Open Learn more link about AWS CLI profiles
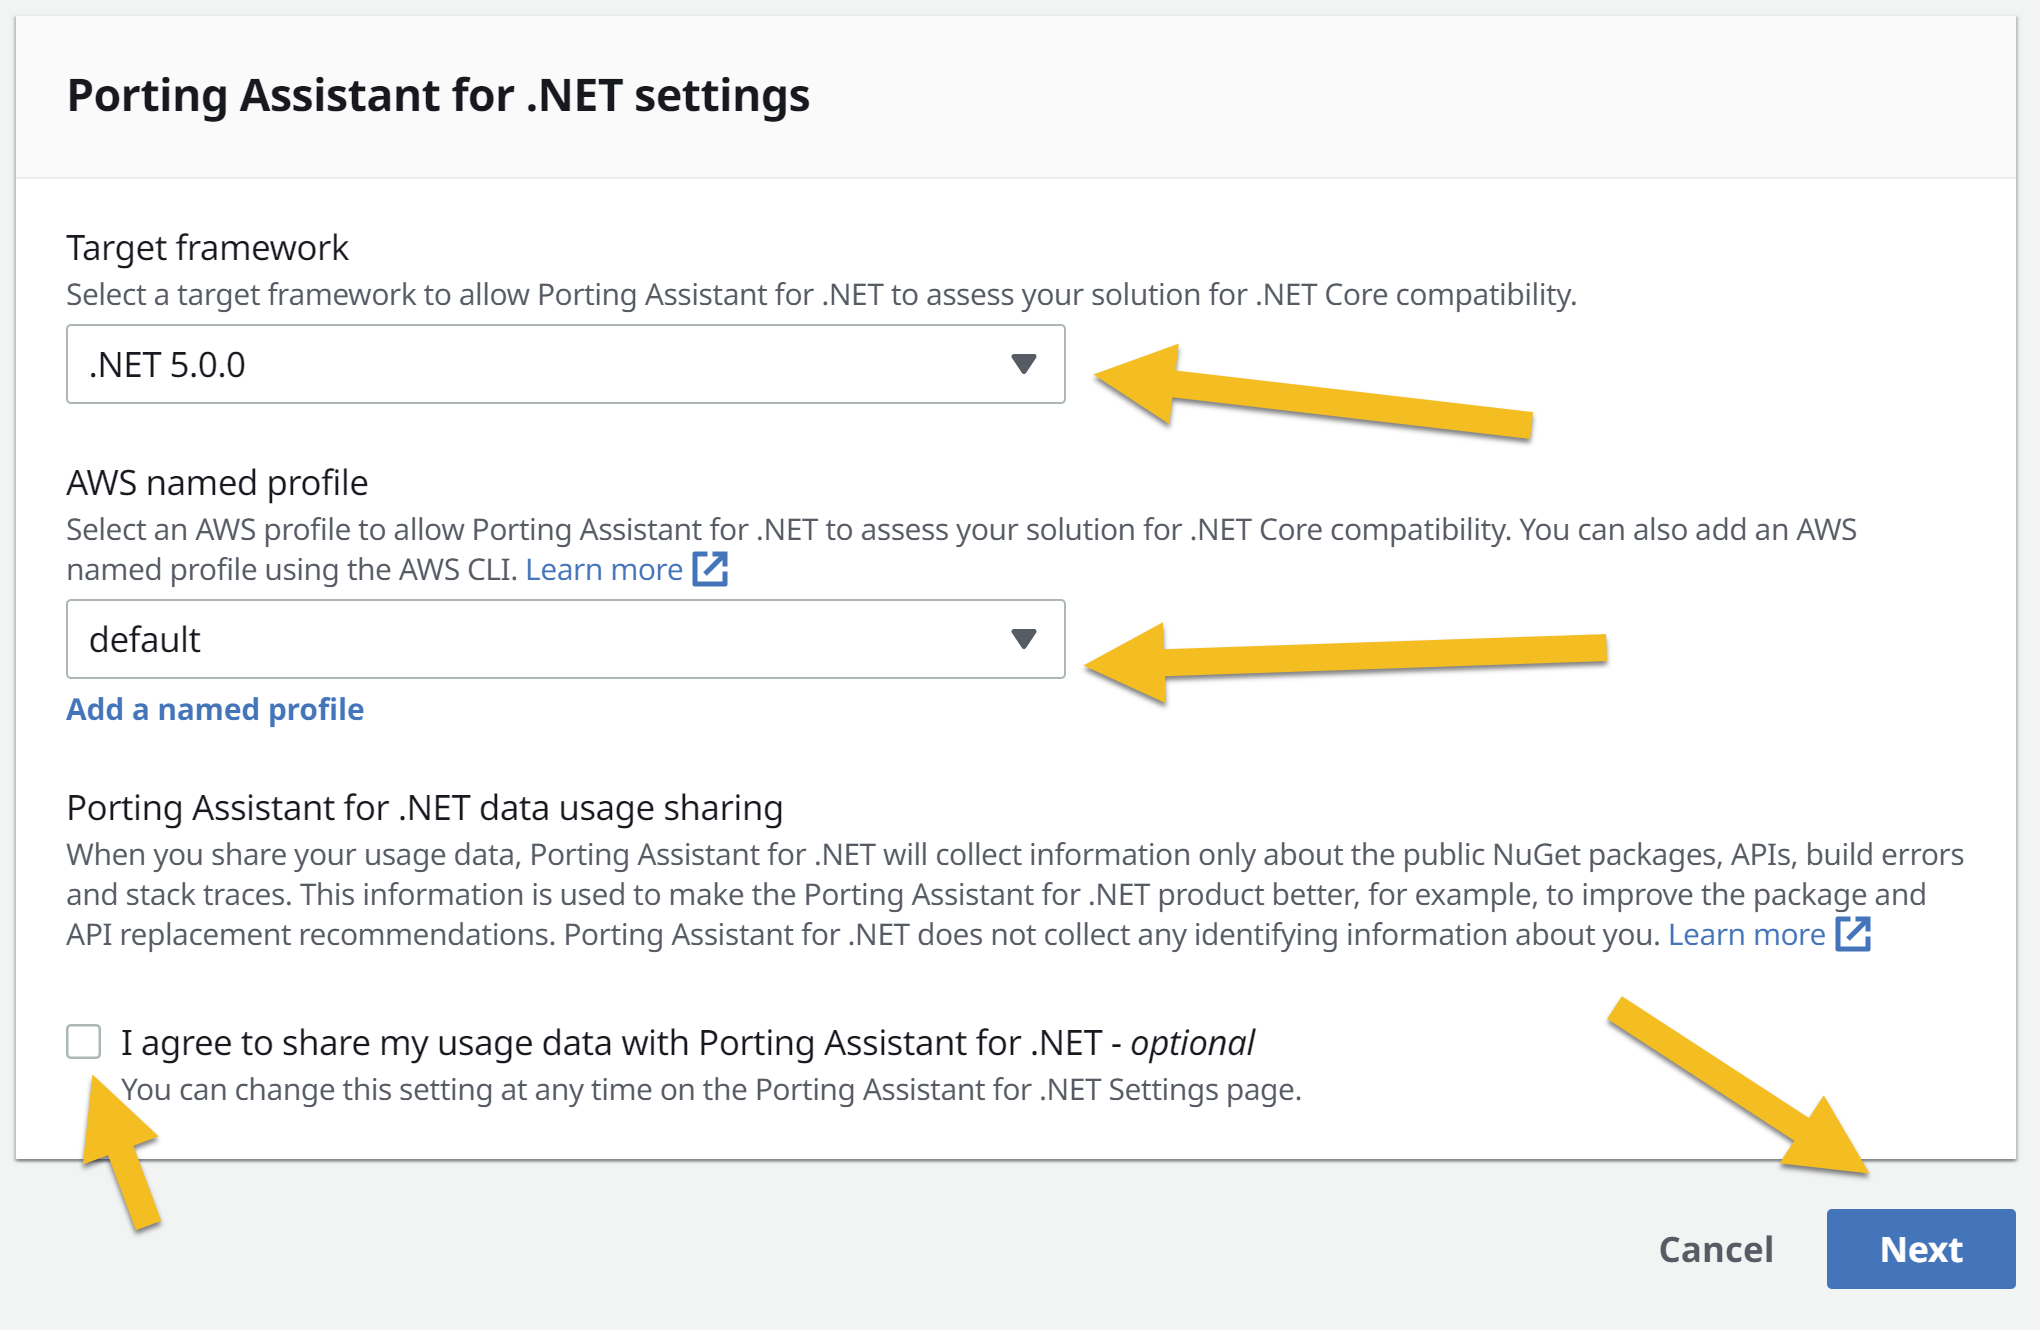 [604, 569]
